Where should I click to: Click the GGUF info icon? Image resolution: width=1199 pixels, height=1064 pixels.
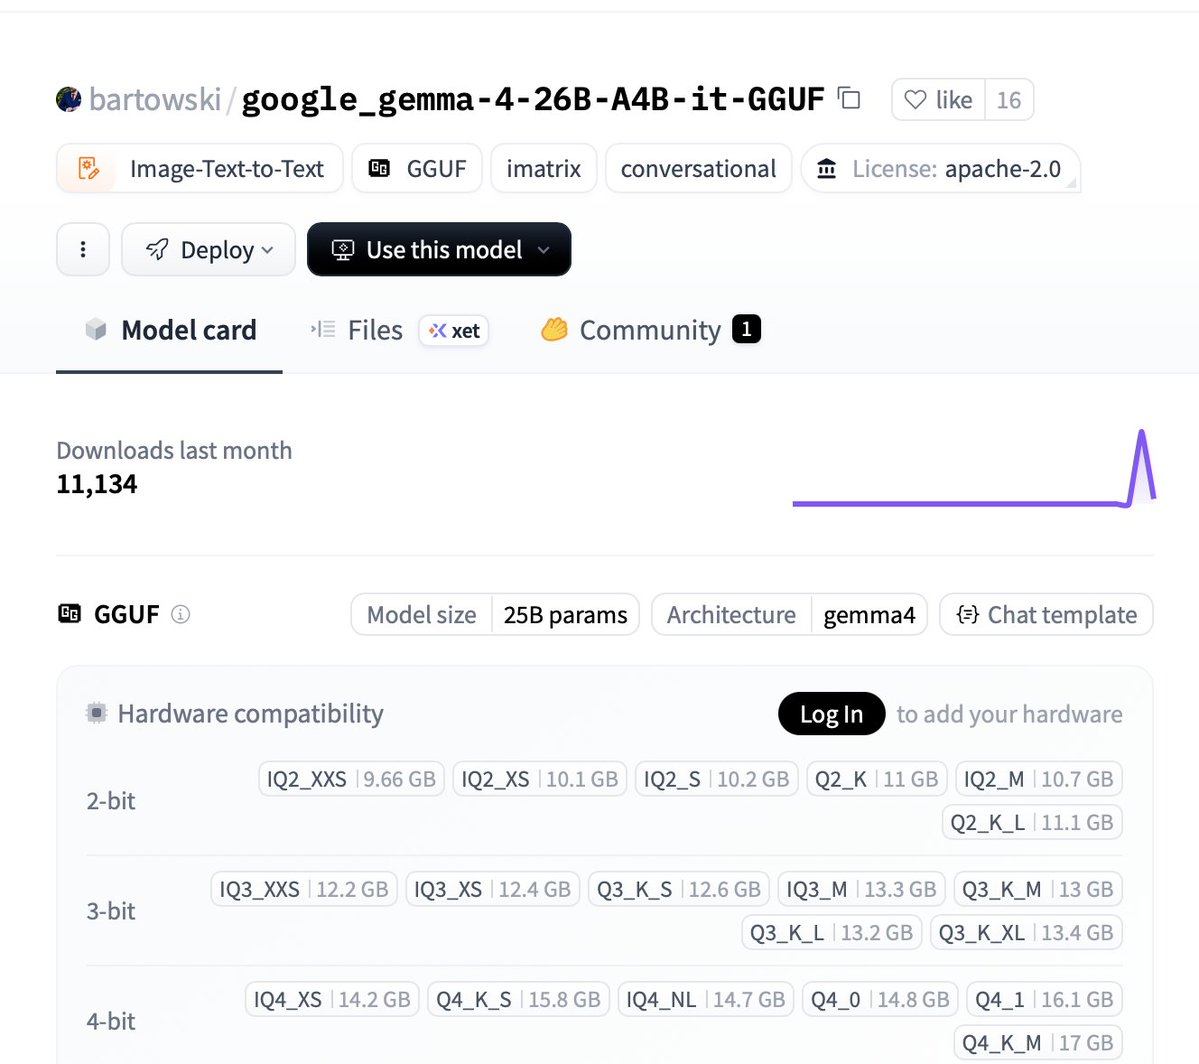(180, 614)
